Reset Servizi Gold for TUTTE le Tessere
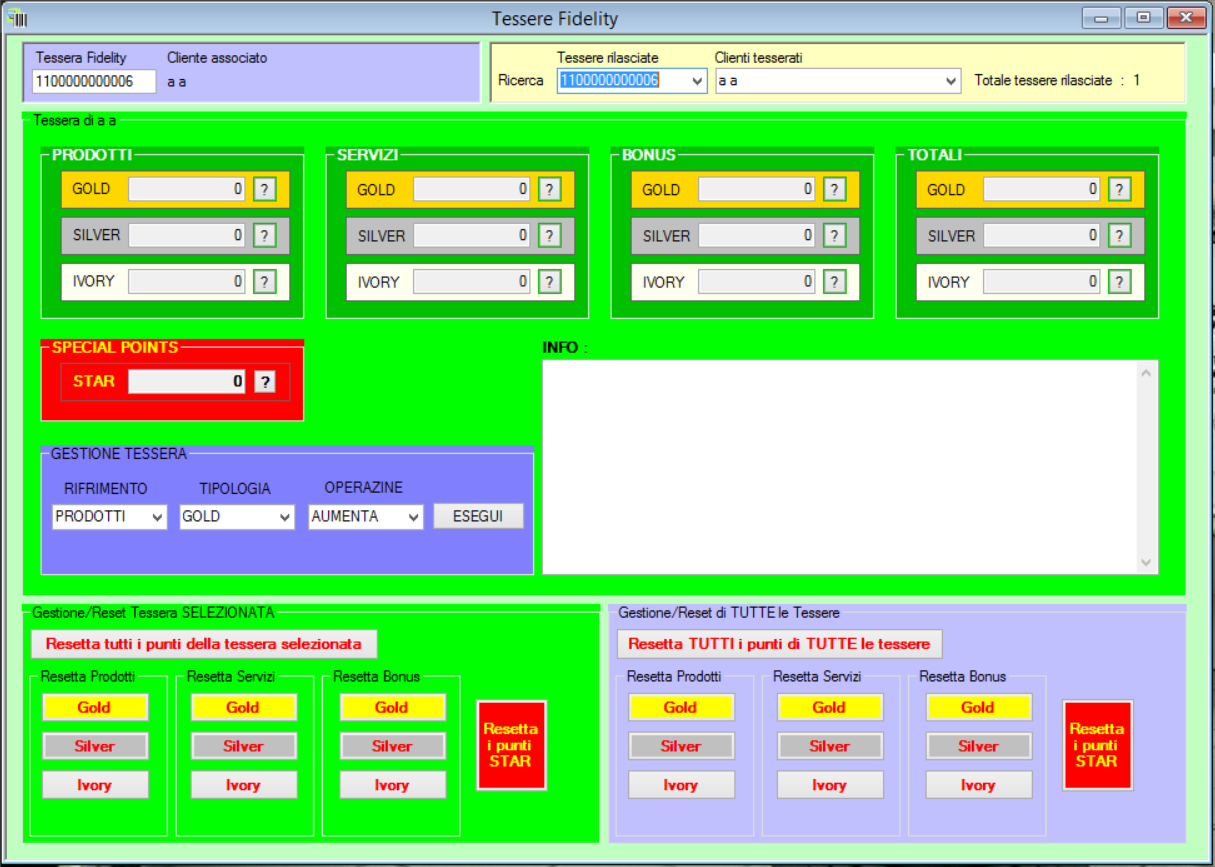Image resolution: width=1215 pixels, height=867 pixels. pyautogui.click(x=829, y=707)
